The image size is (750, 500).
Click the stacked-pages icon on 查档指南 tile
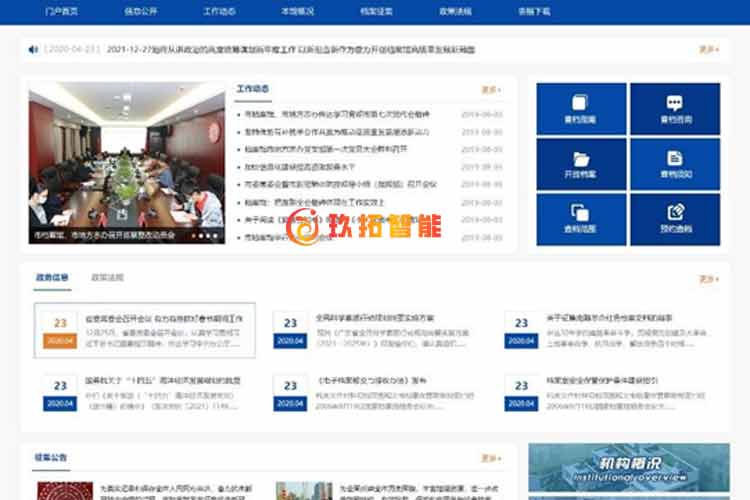coord(580,102)
